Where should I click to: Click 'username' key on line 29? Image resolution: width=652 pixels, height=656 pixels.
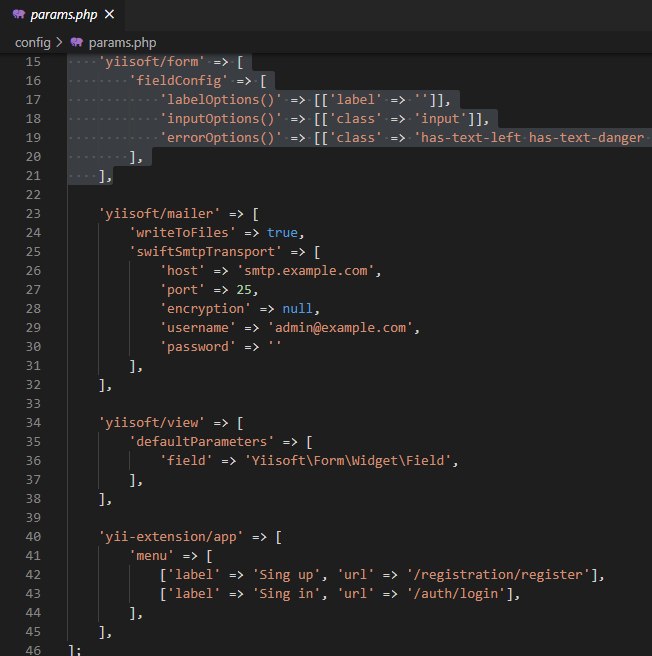[x=198, y=328]
